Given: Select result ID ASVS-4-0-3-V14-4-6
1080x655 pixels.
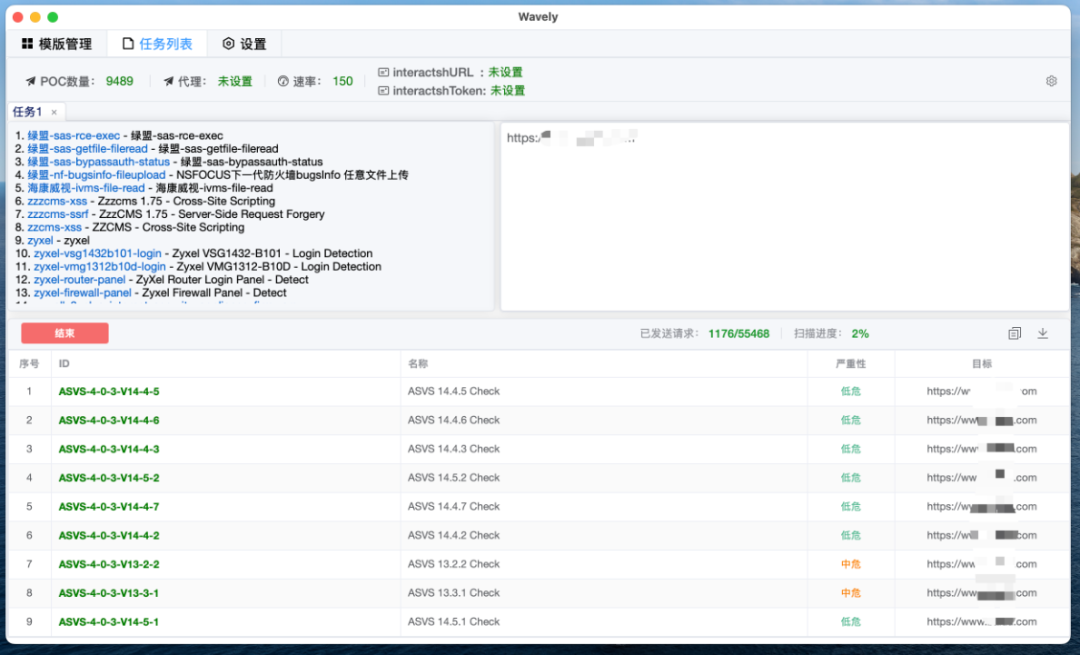Looking at the screenshot, I should 109,420.
